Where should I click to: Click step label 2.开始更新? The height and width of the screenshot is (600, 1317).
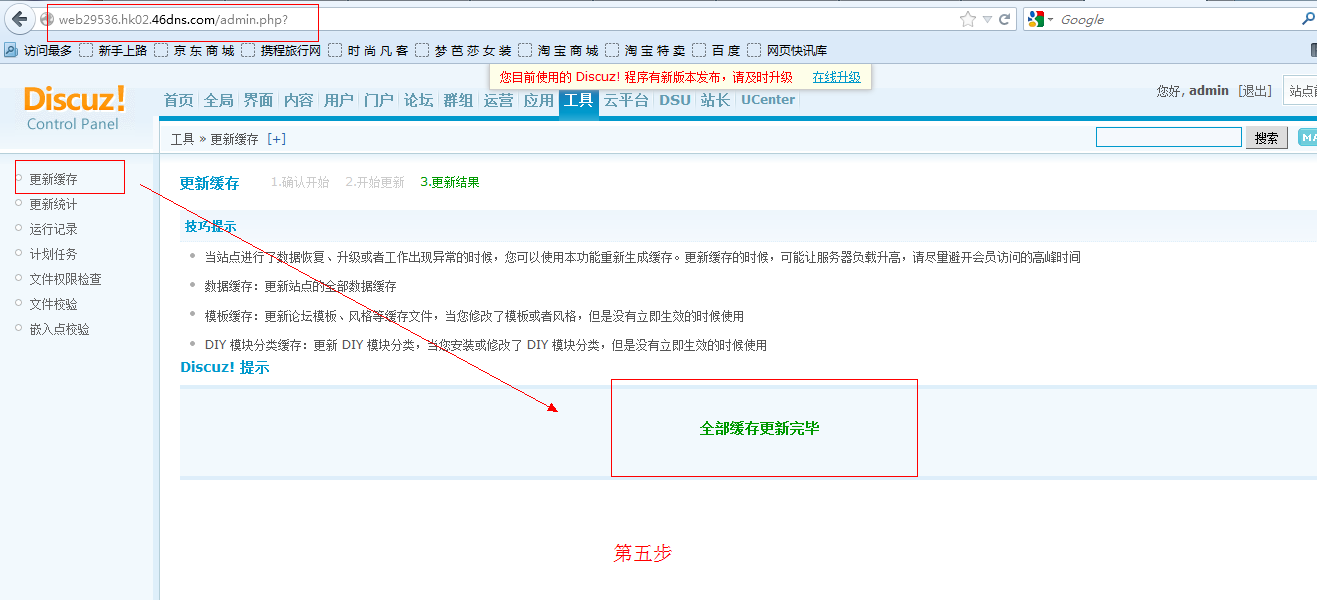[x=375, y=183]
